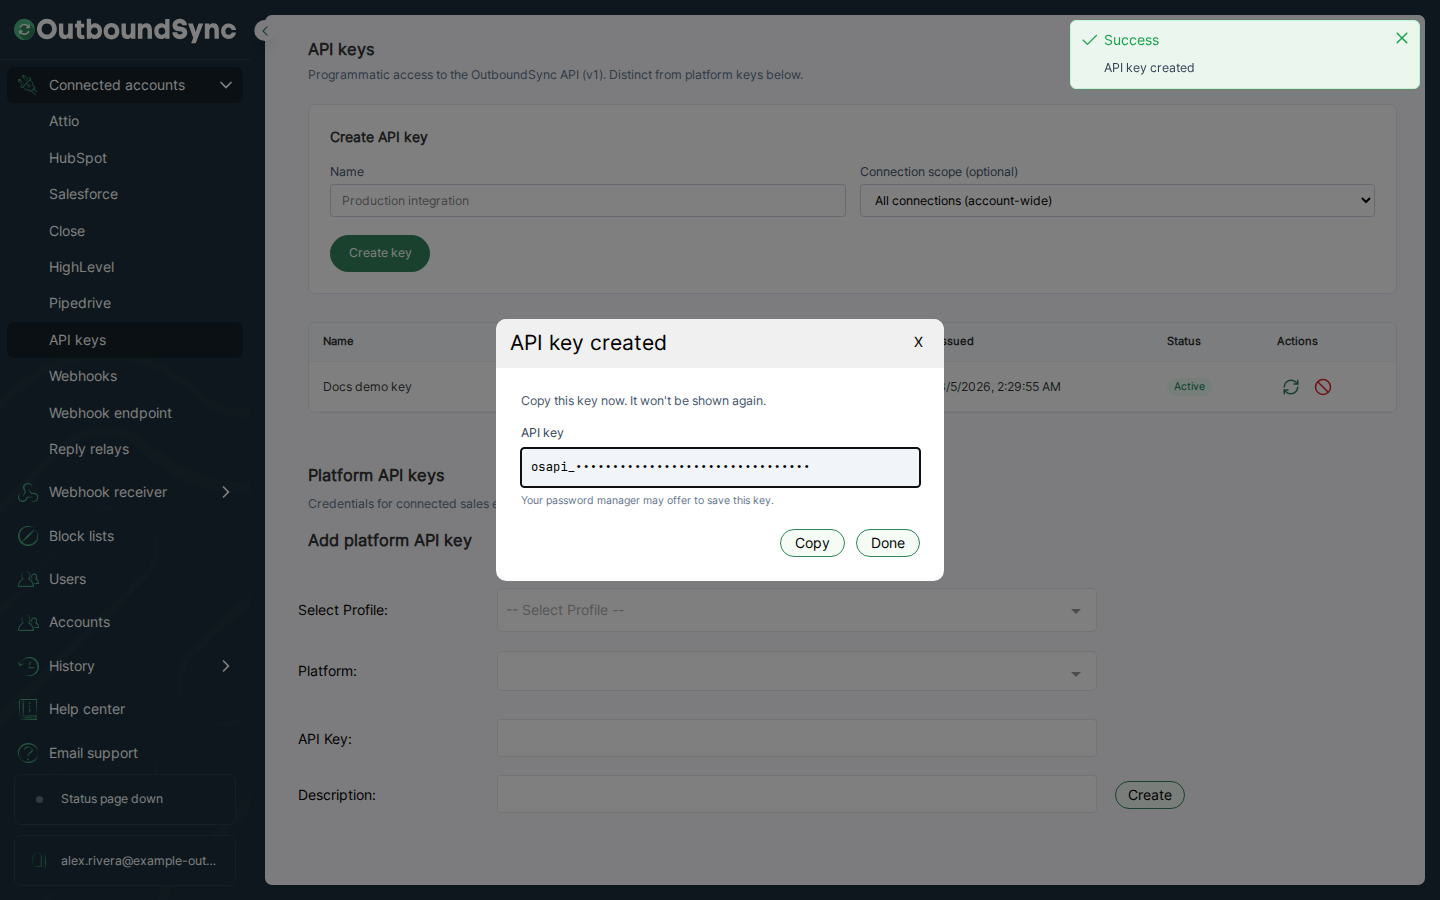Open the Help center link
This screenshot has width=1440, height=900.
pos(87,709)
